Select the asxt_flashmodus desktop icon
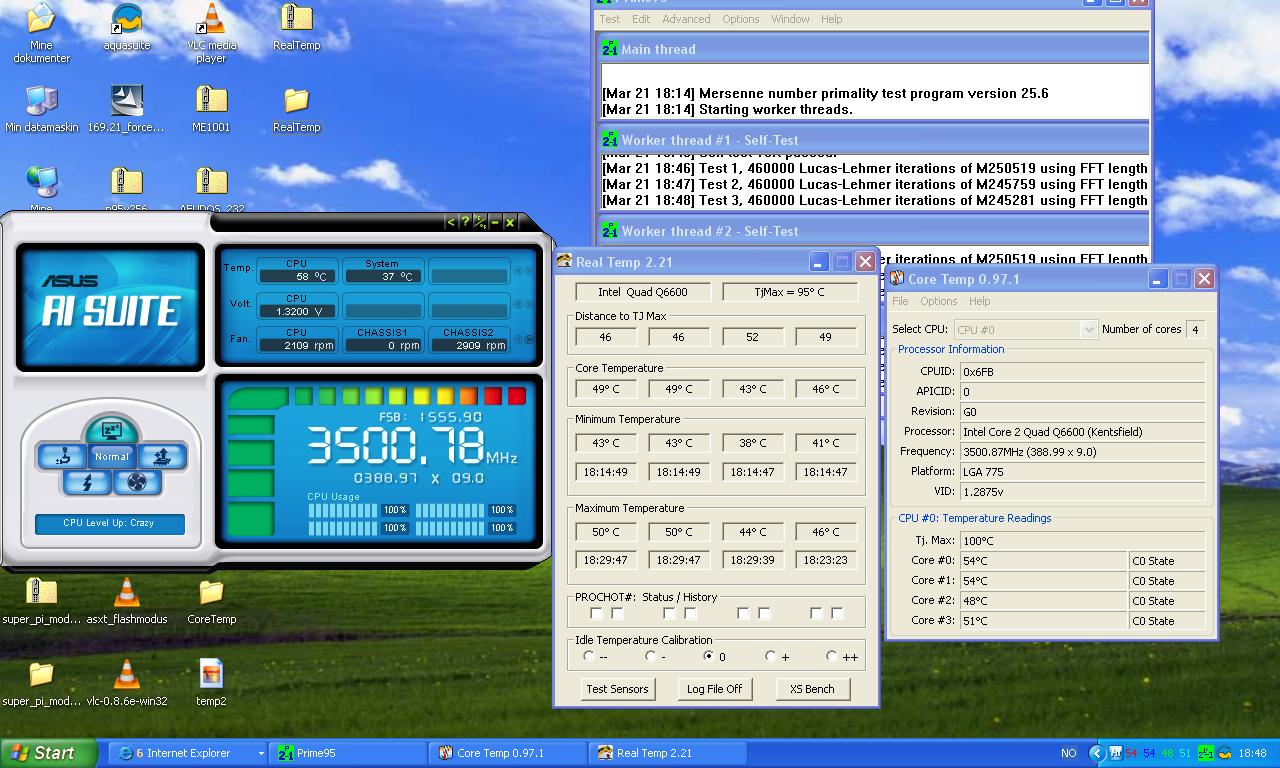The image size is (1280, 768). (x=126, y=601)
